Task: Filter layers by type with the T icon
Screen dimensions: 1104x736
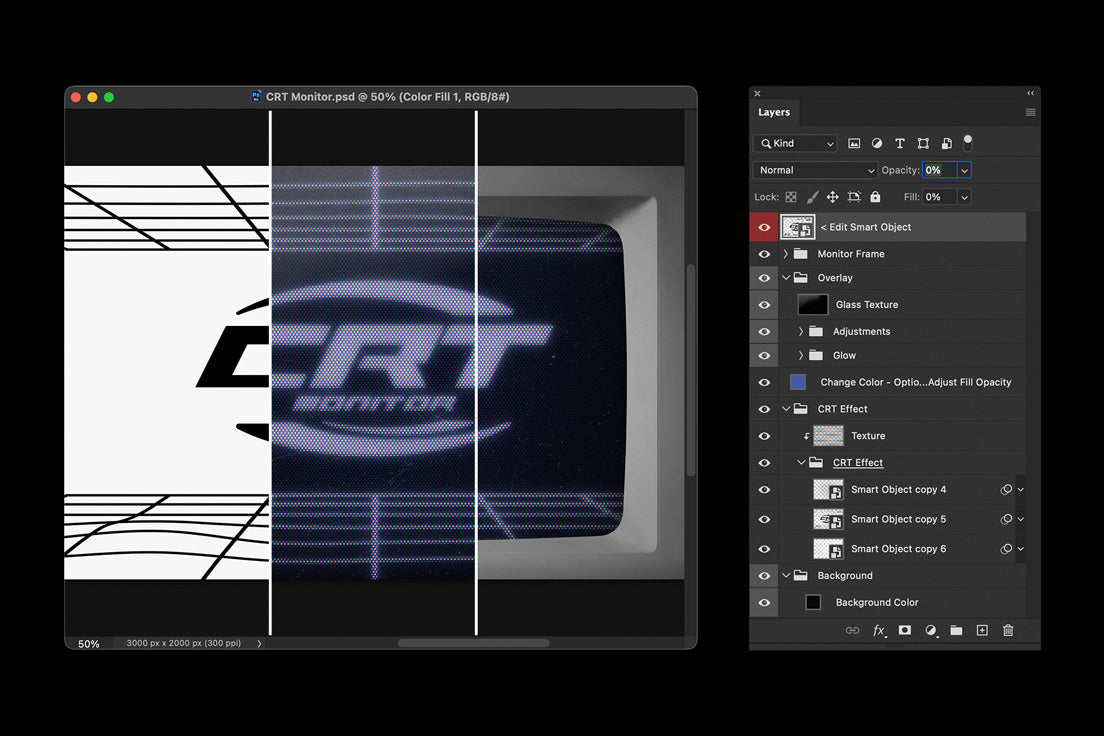Action: (899, 143)
